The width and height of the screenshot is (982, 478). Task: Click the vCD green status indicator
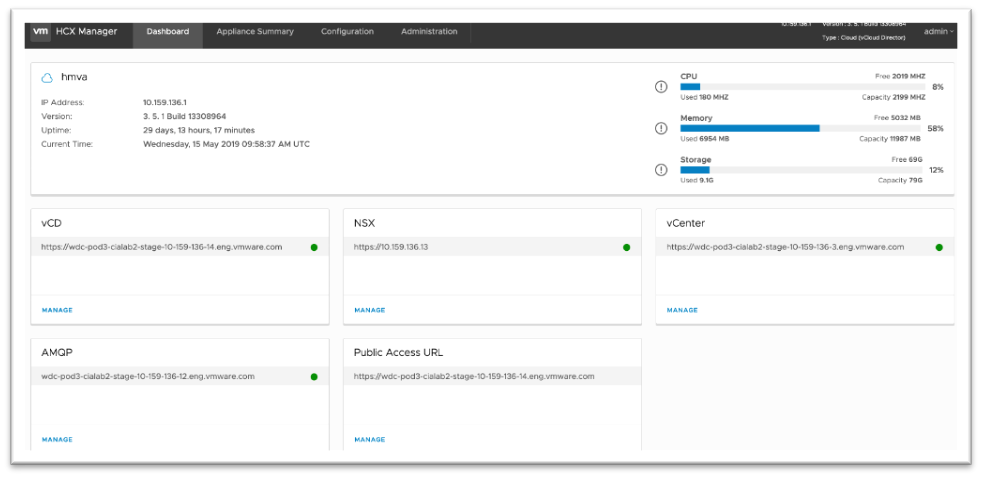click(314, 247)
